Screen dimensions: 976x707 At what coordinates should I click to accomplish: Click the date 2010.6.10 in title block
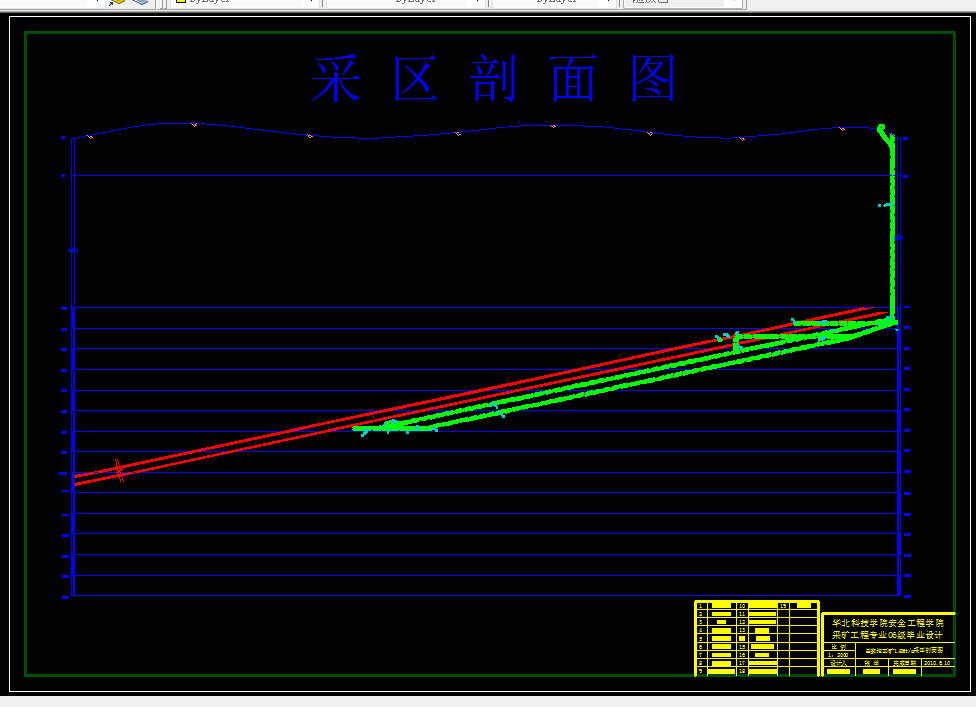[x=937, y=663]
